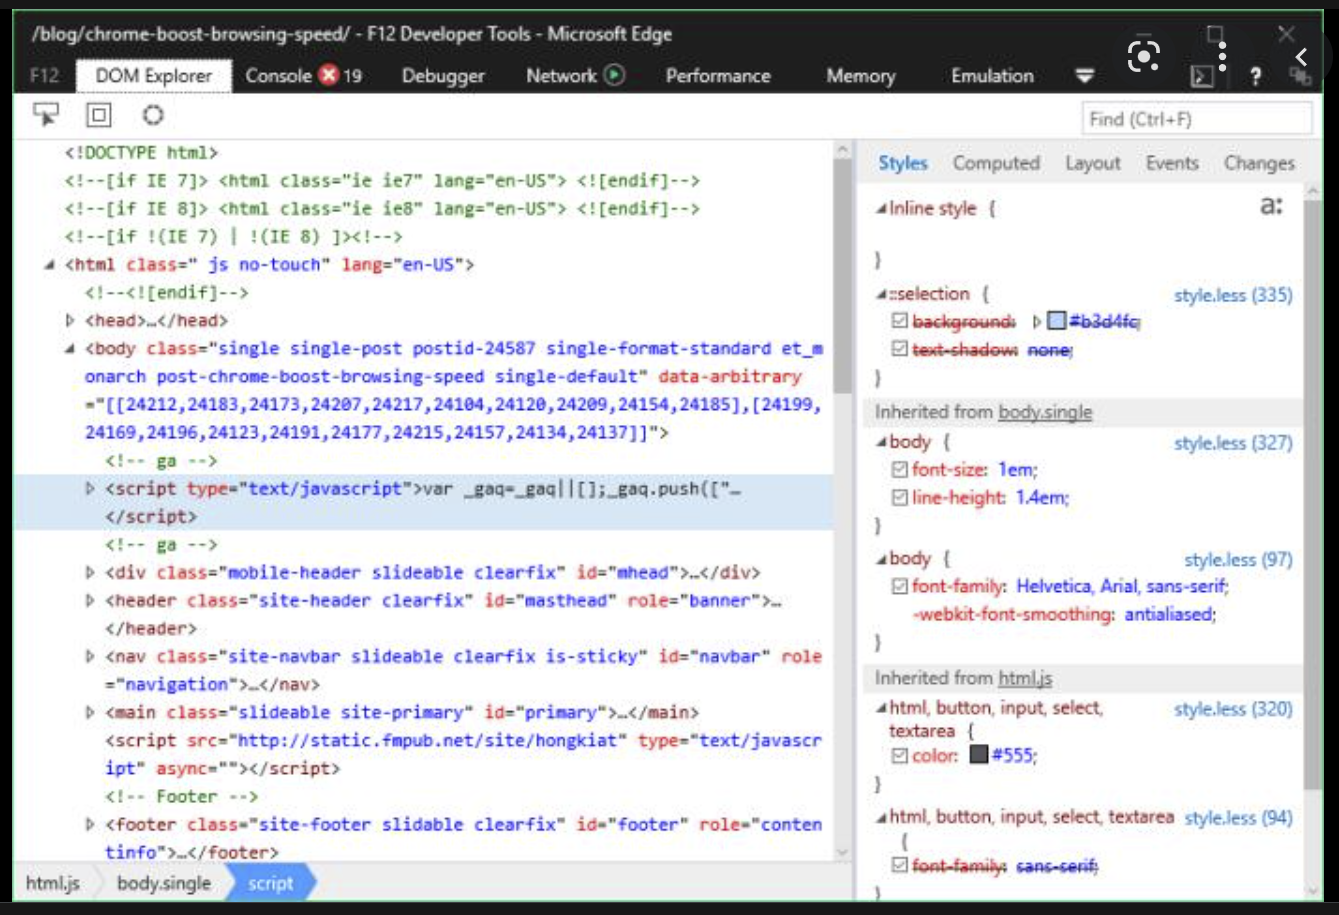This screenshot has width=1339, height=915.
Task: Click the red error icon on Console tab
Action: pos(329,75)
